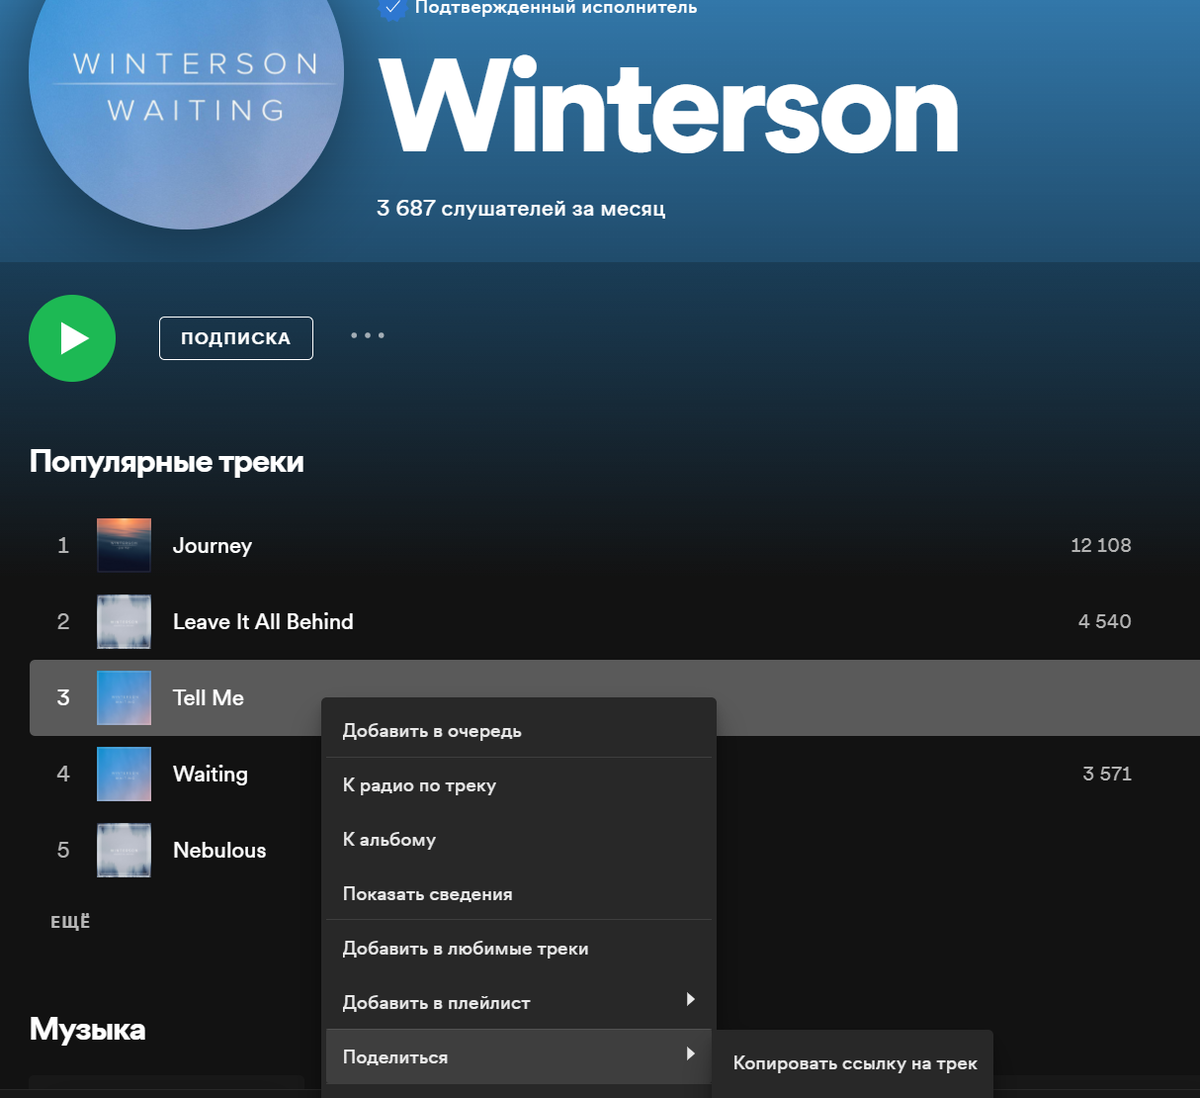1200x1098 pixels.
Task: Click the 12 108 play count for Journey
Action: 1101,545
